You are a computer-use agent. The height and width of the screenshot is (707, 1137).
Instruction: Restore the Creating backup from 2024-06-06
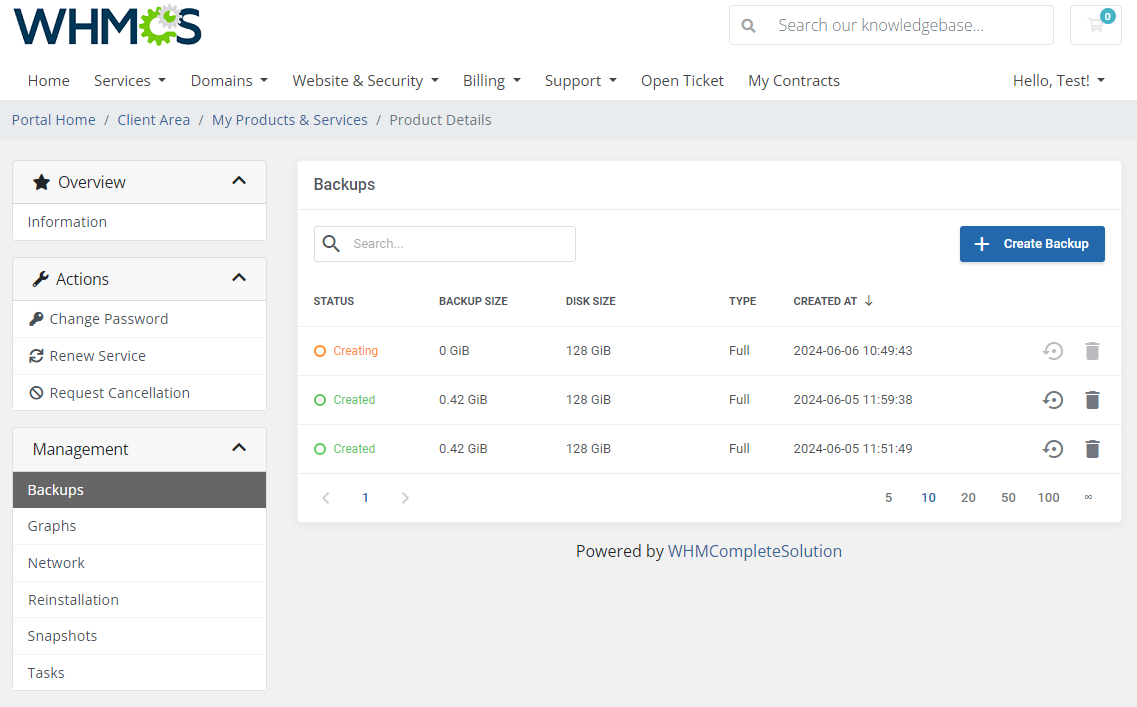click(x=1052, y=351)
